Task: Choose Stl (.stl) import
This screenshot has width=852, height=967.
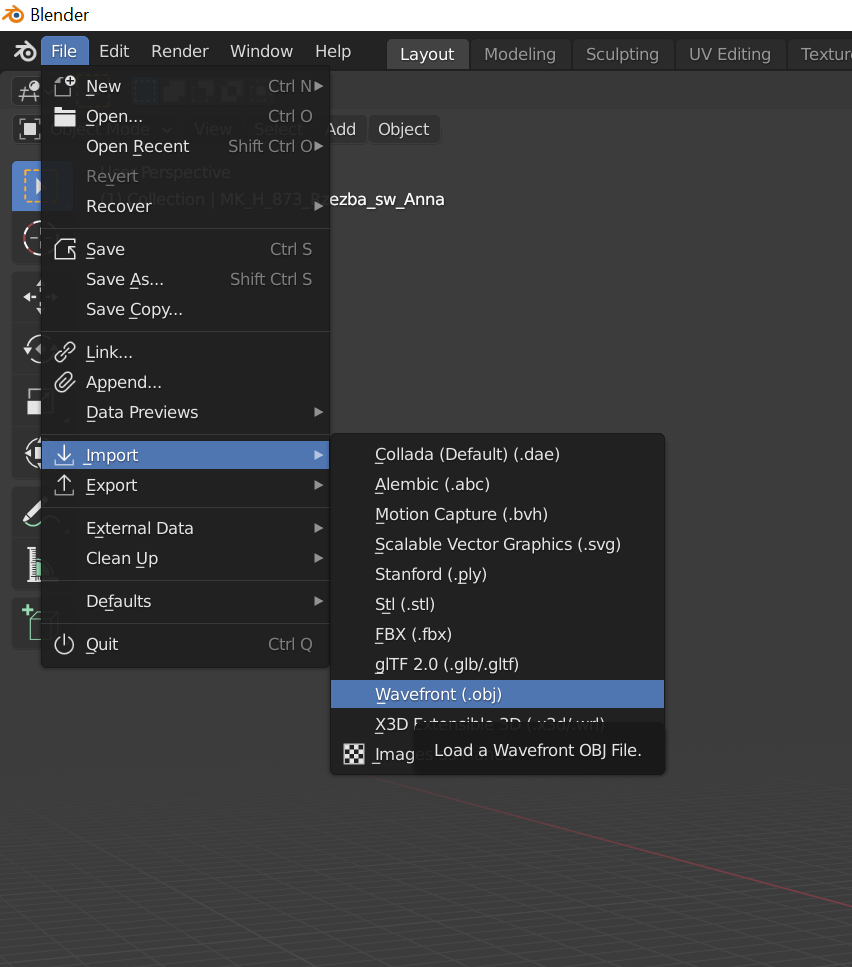Action: tap(497, 604)
